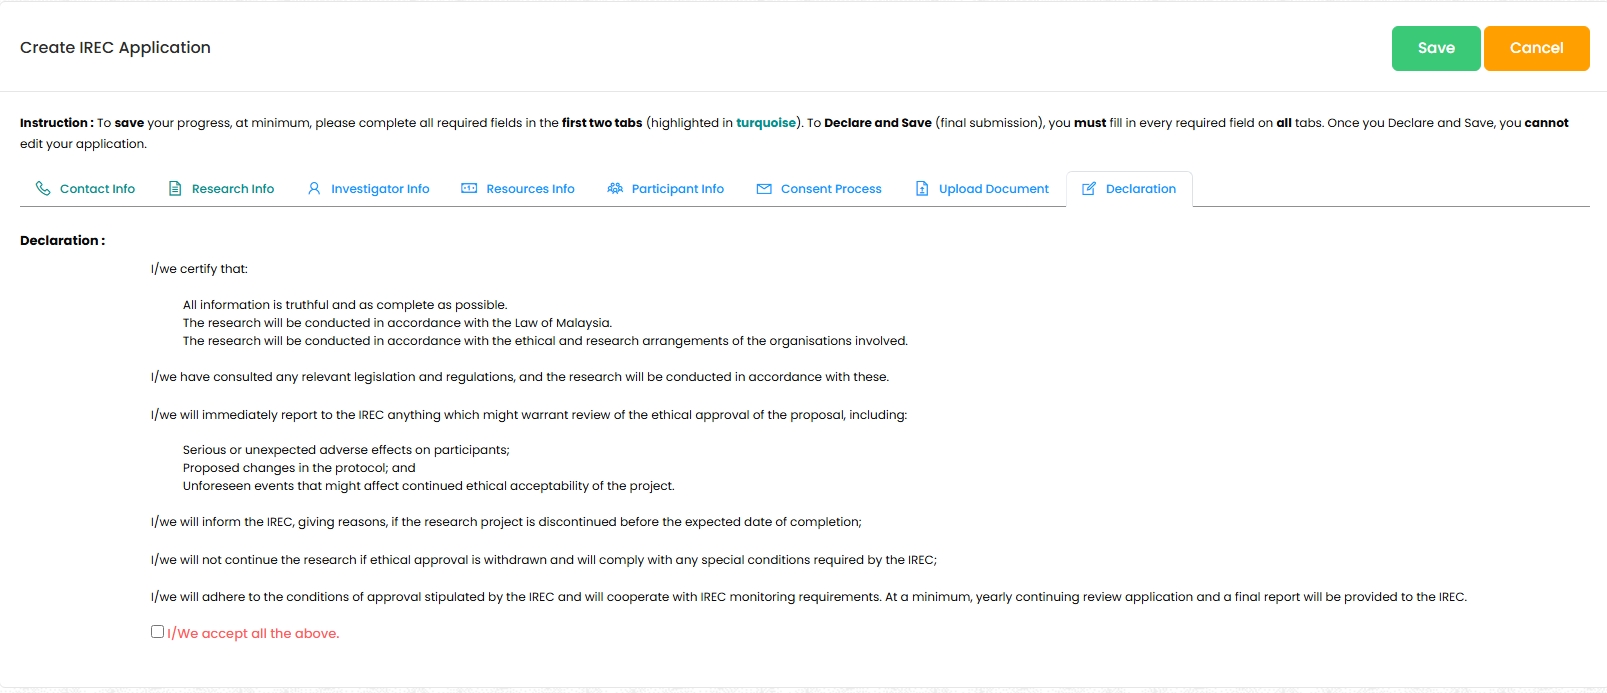1607x693 pixels.
Task: Open the Upload Document tab
Action: click(982, 189)
